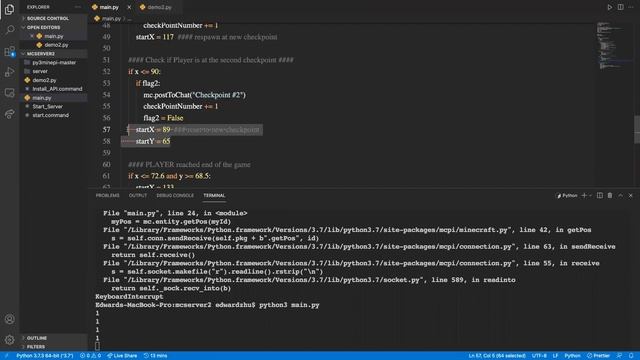This screenshot has width=640, height=360.
Task: Click breadcrumb ellipsis after main.py
Action: coord(130,19)
